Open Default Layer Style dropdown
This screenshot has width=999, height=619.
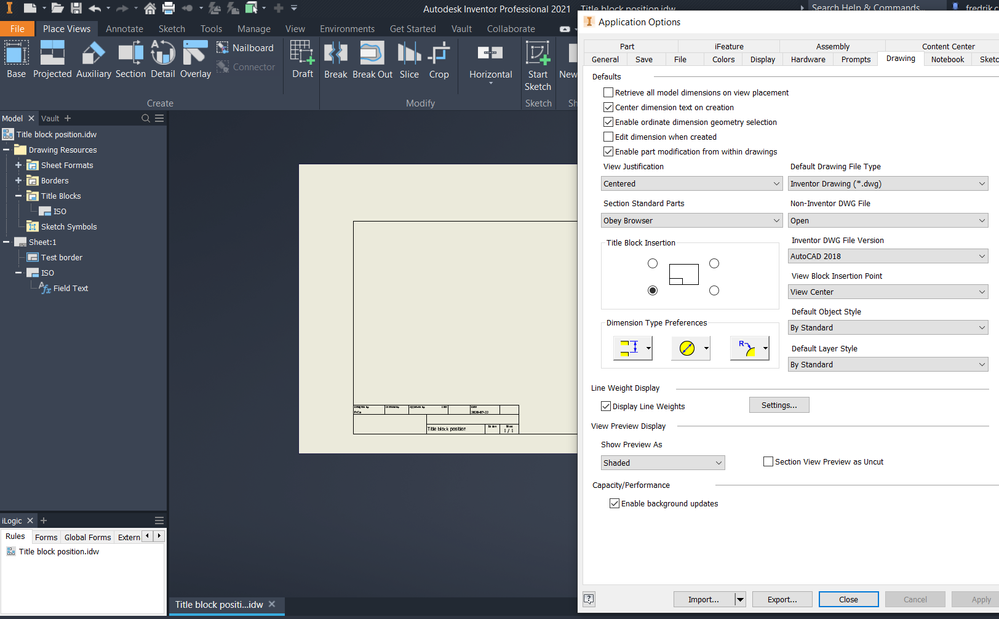click(x=888, y=364)
